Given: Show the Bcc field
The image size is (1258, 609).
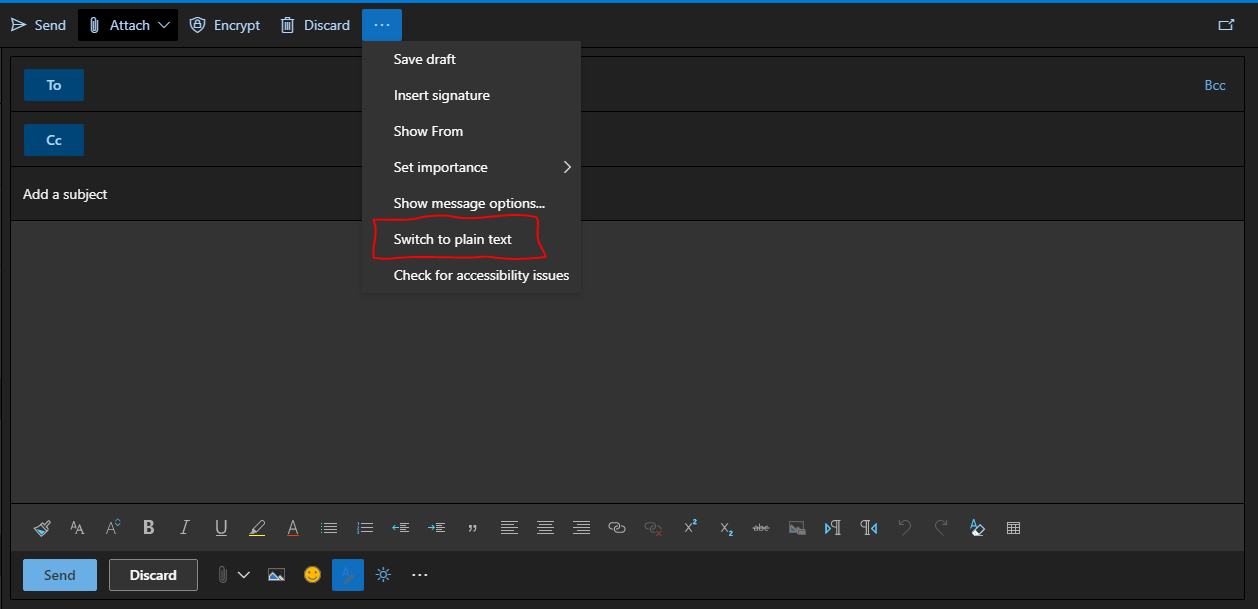Looking at the screenshot, I should [x=1214, y=85].
